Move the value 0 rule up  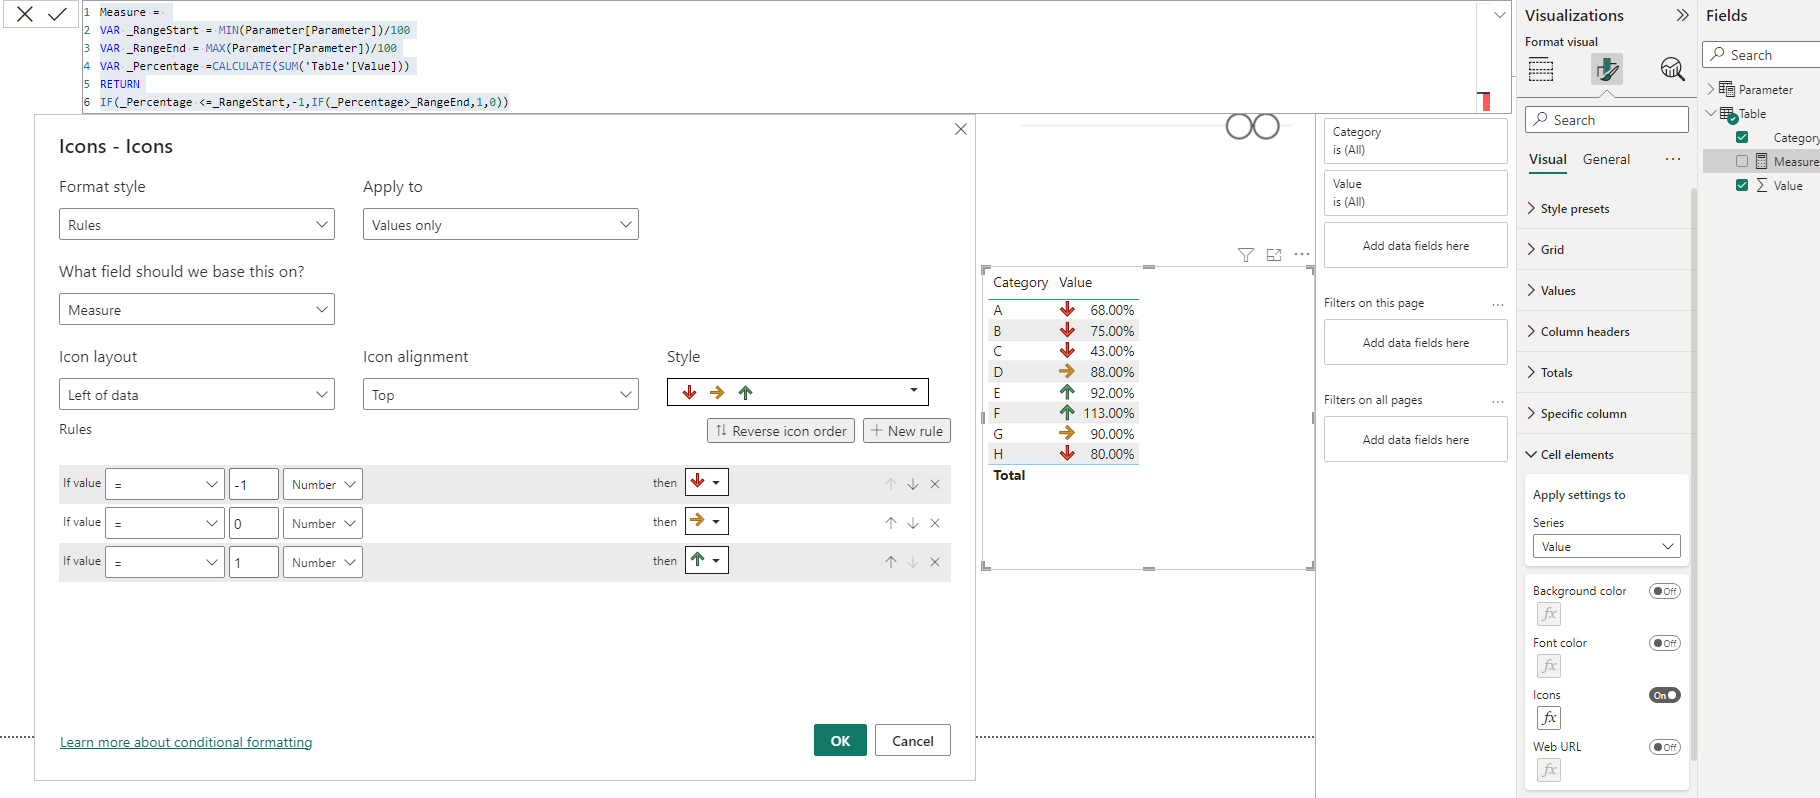[x=891, y=523]
